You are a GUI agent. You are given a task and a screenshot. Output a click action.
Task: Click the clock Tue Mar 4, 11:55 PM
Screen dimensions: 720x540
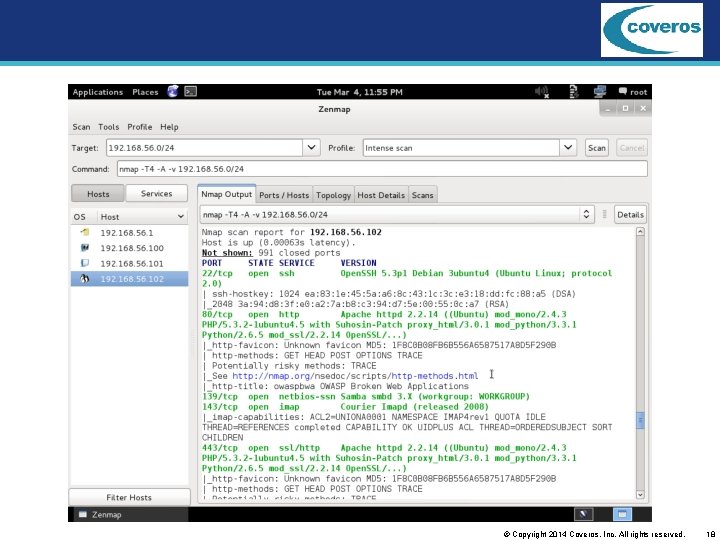(x=360, y=92)
